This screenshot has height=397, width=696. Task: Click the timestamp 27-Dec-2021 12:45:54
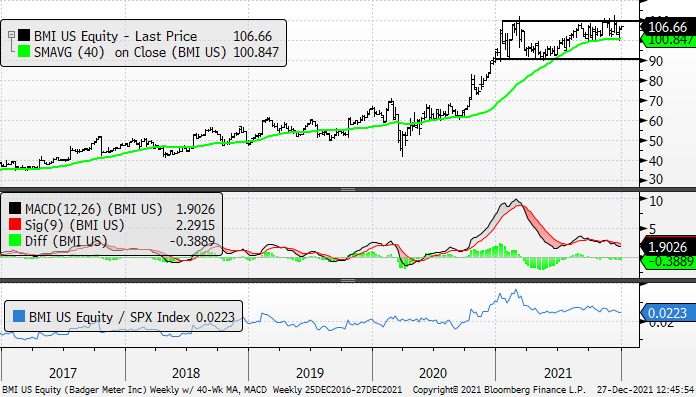pos(646,390)
